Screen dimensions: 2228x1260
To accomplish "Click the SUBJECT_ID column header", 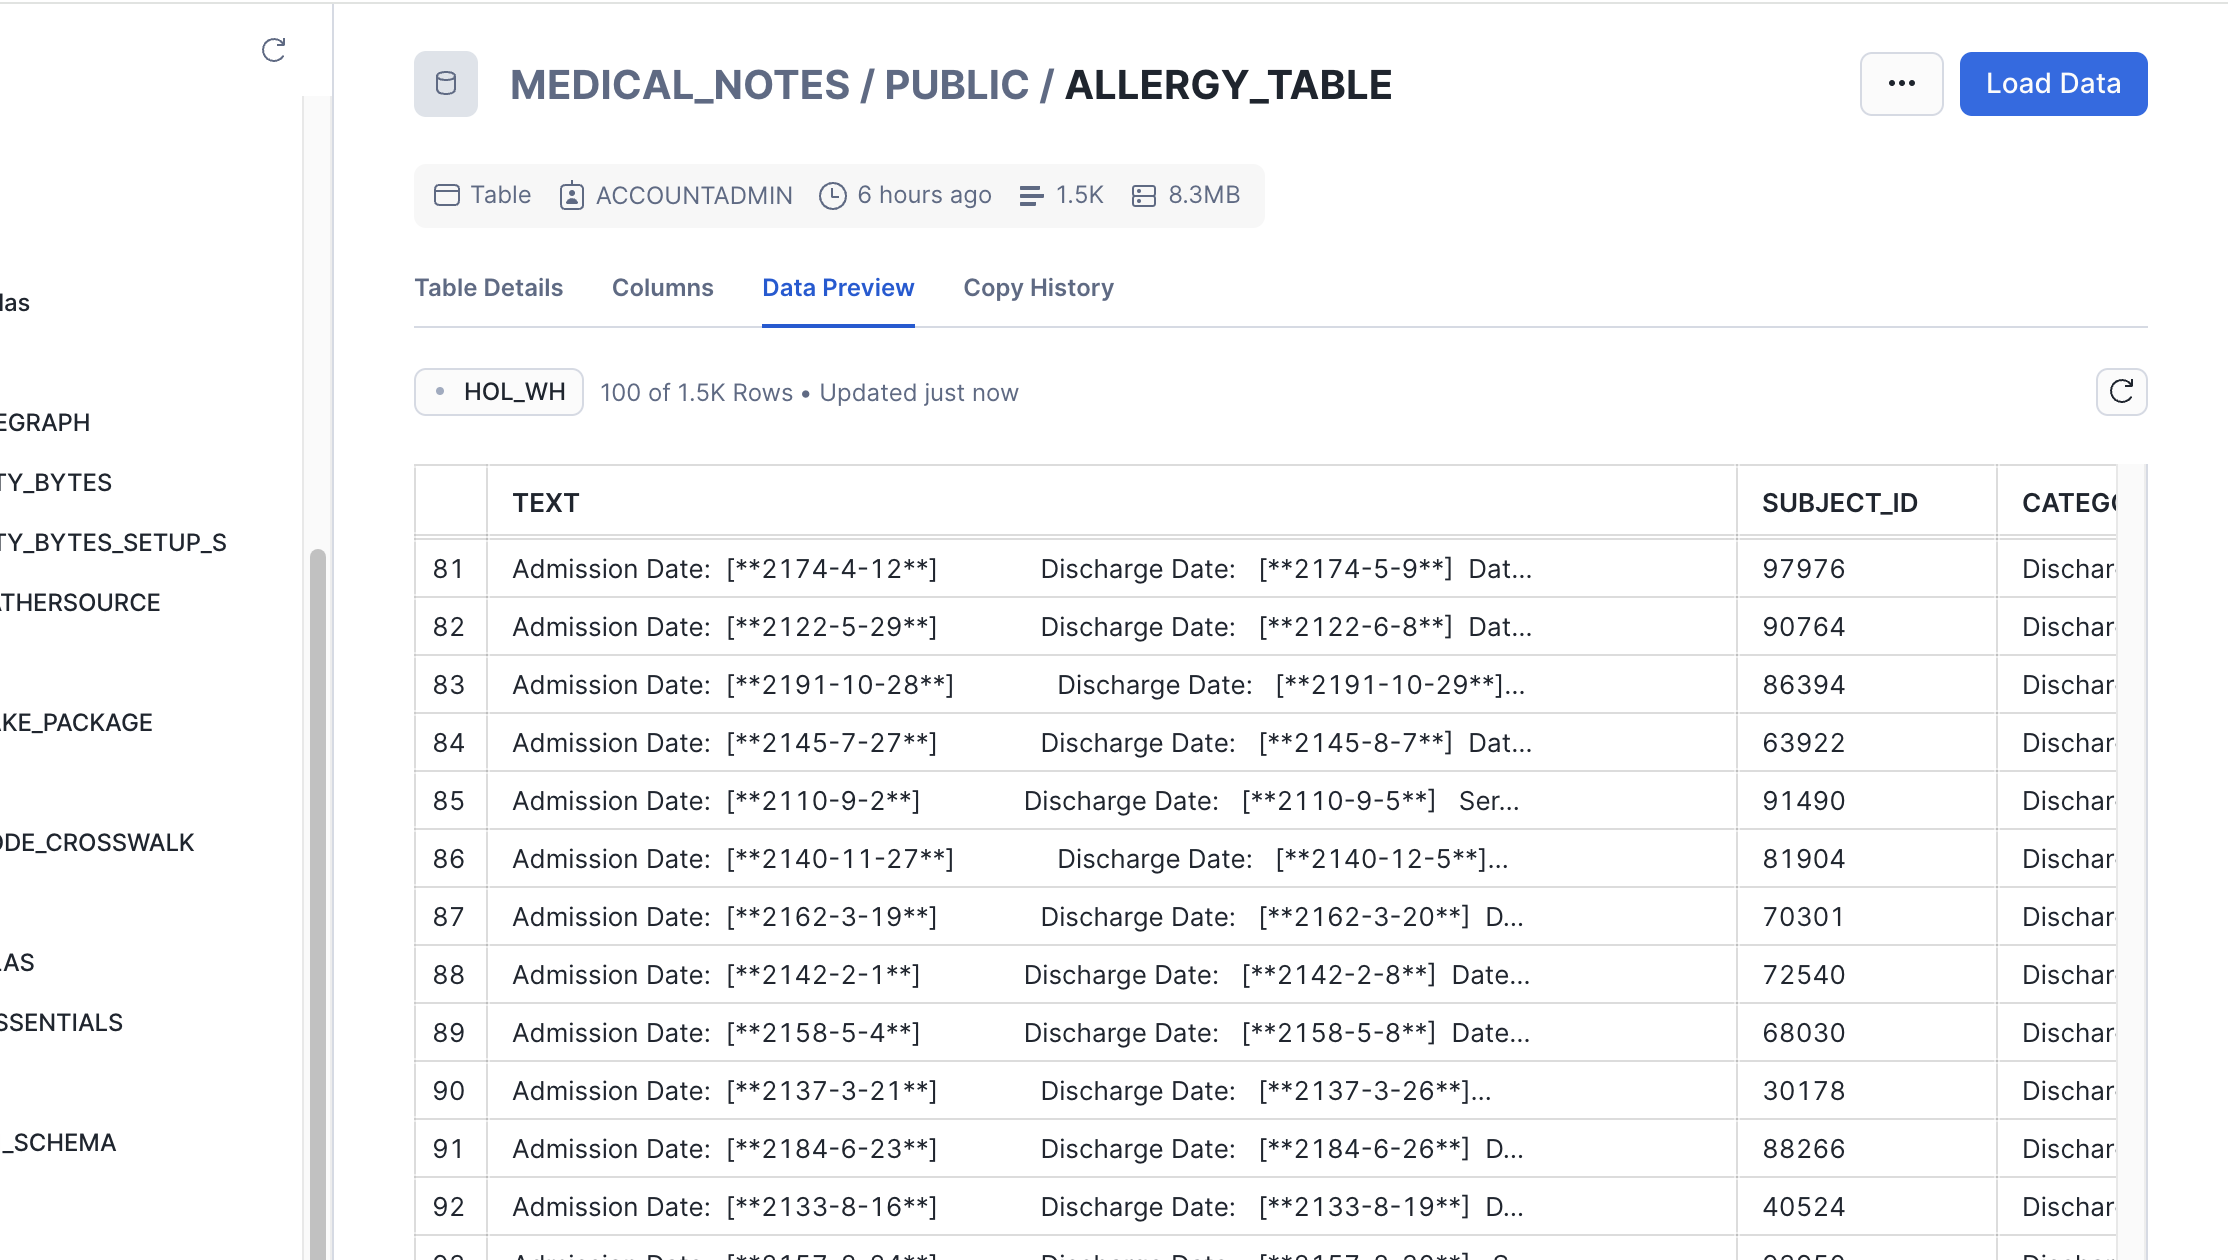I will tap(1840, 503).
